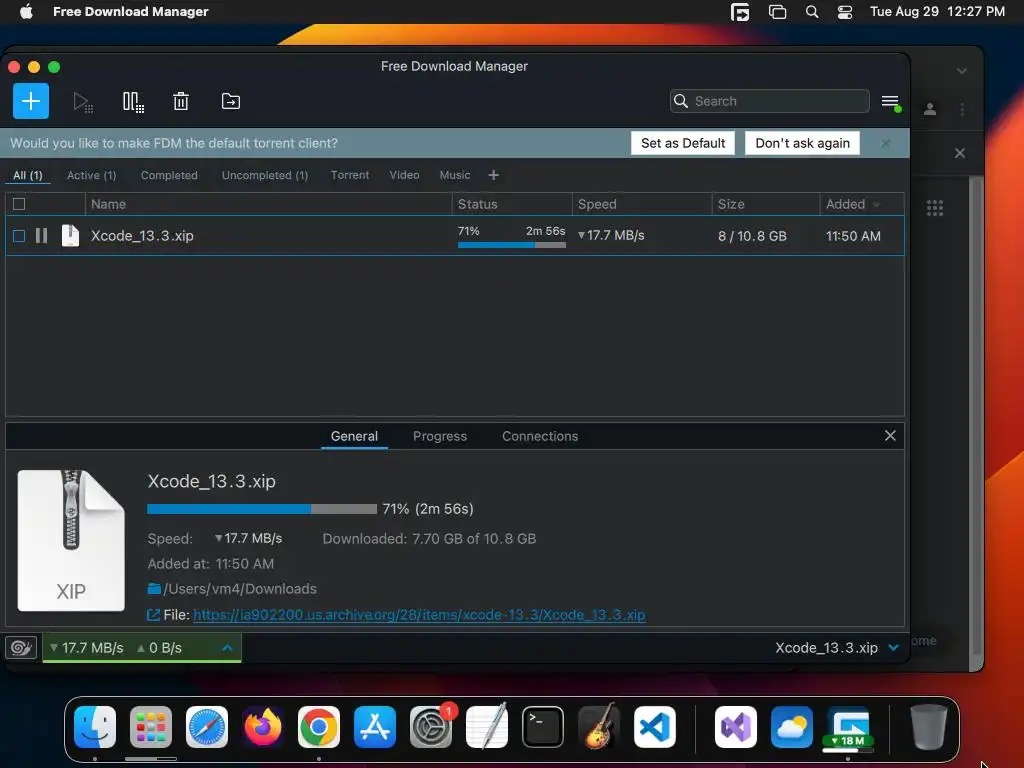
Task: Click the scrollbar in the background window
Action: 976,418
